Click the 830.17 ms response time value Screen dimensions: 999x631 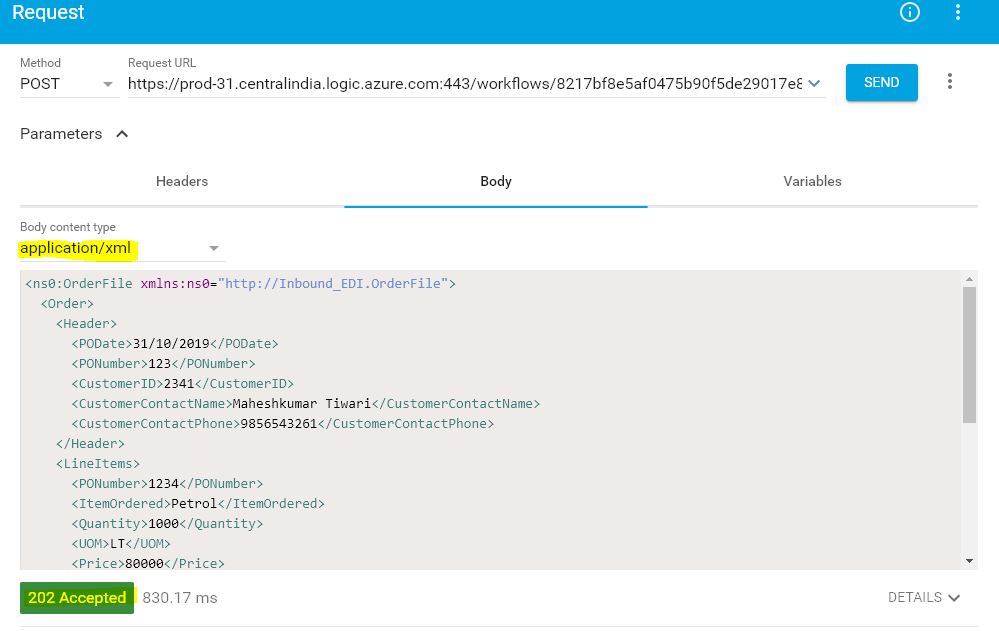pyautogui.click(x=180, y=597)
